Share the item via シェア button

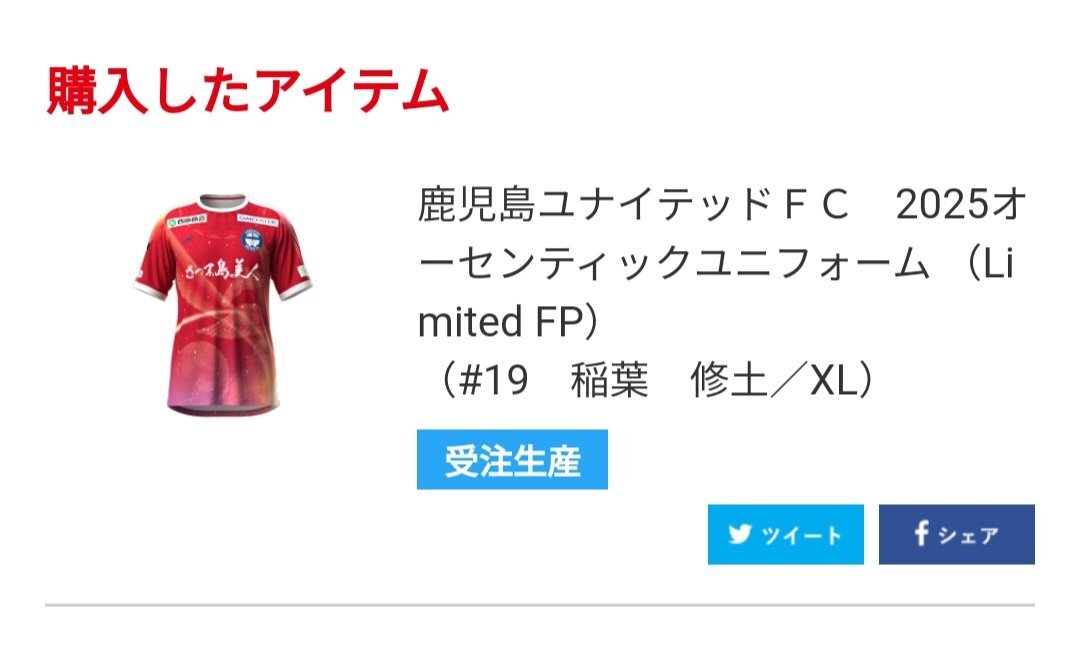click(x=957, y=534)
